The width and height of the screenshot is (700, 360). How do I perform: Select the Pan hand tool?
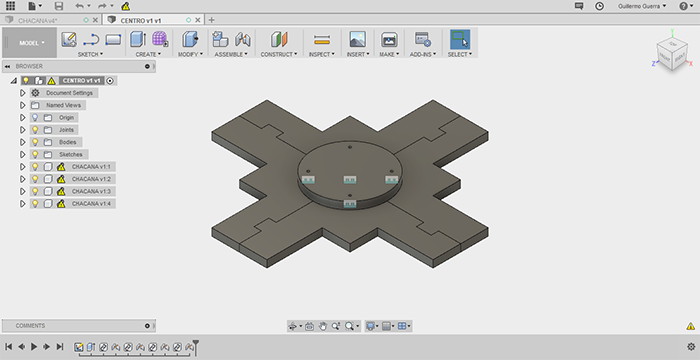pyautogui.click(x=322, y=326)
